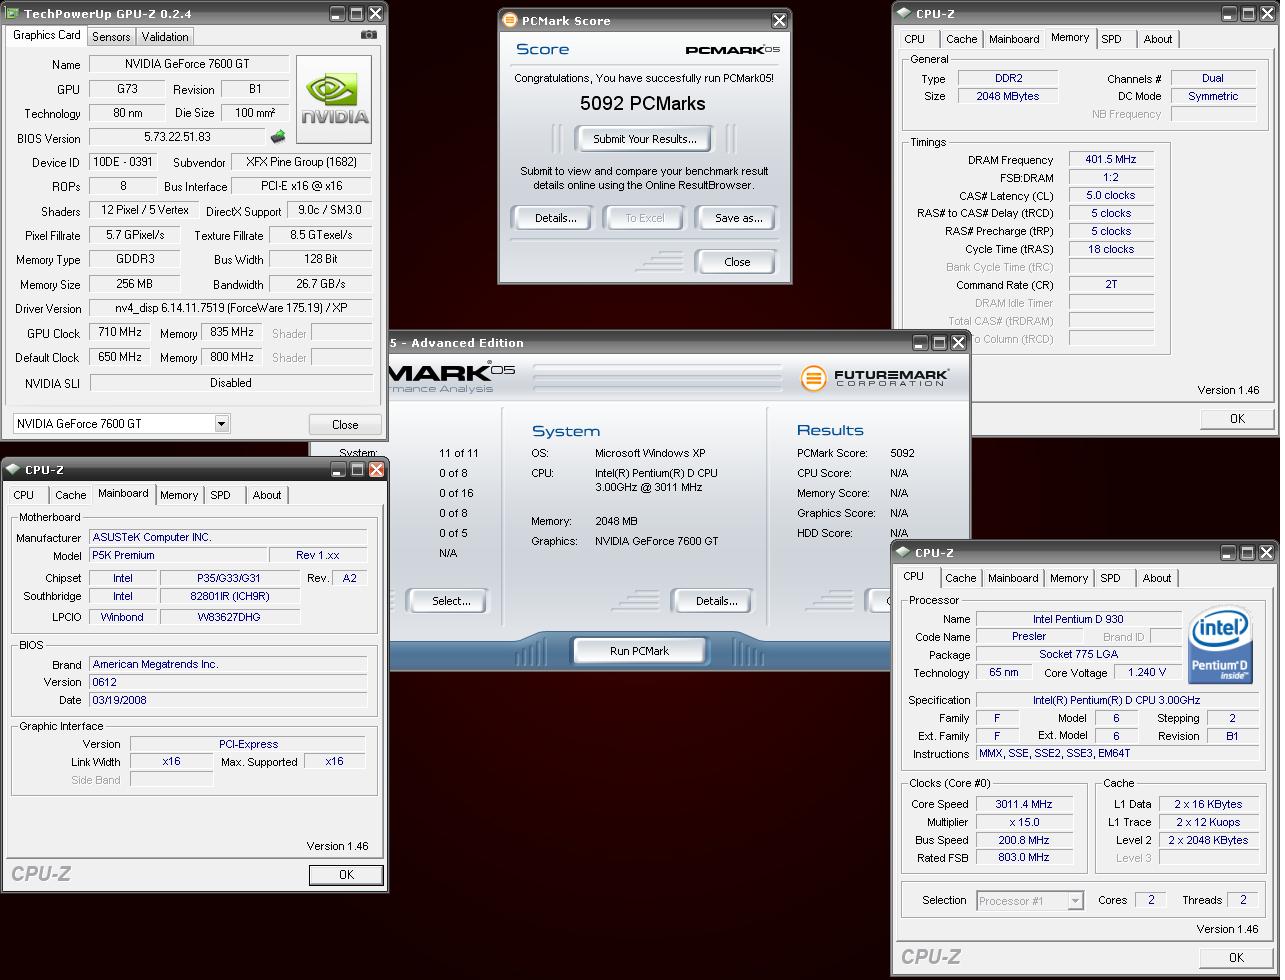Click the NVIDIA SLI Disabled field
The width and height of the screenshot is (1285, 980).
(x=231, y=383)
